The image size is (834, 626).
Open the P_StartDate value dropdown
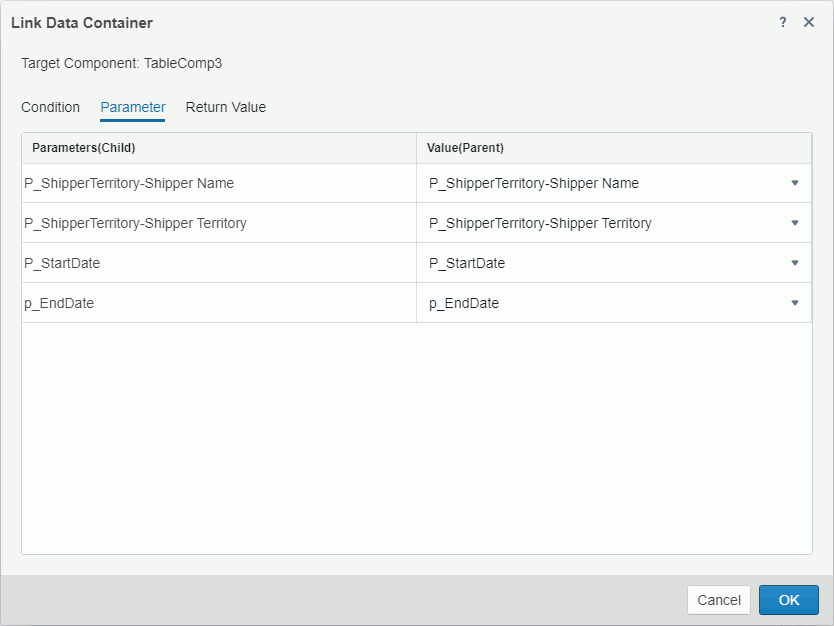[795, 263]
